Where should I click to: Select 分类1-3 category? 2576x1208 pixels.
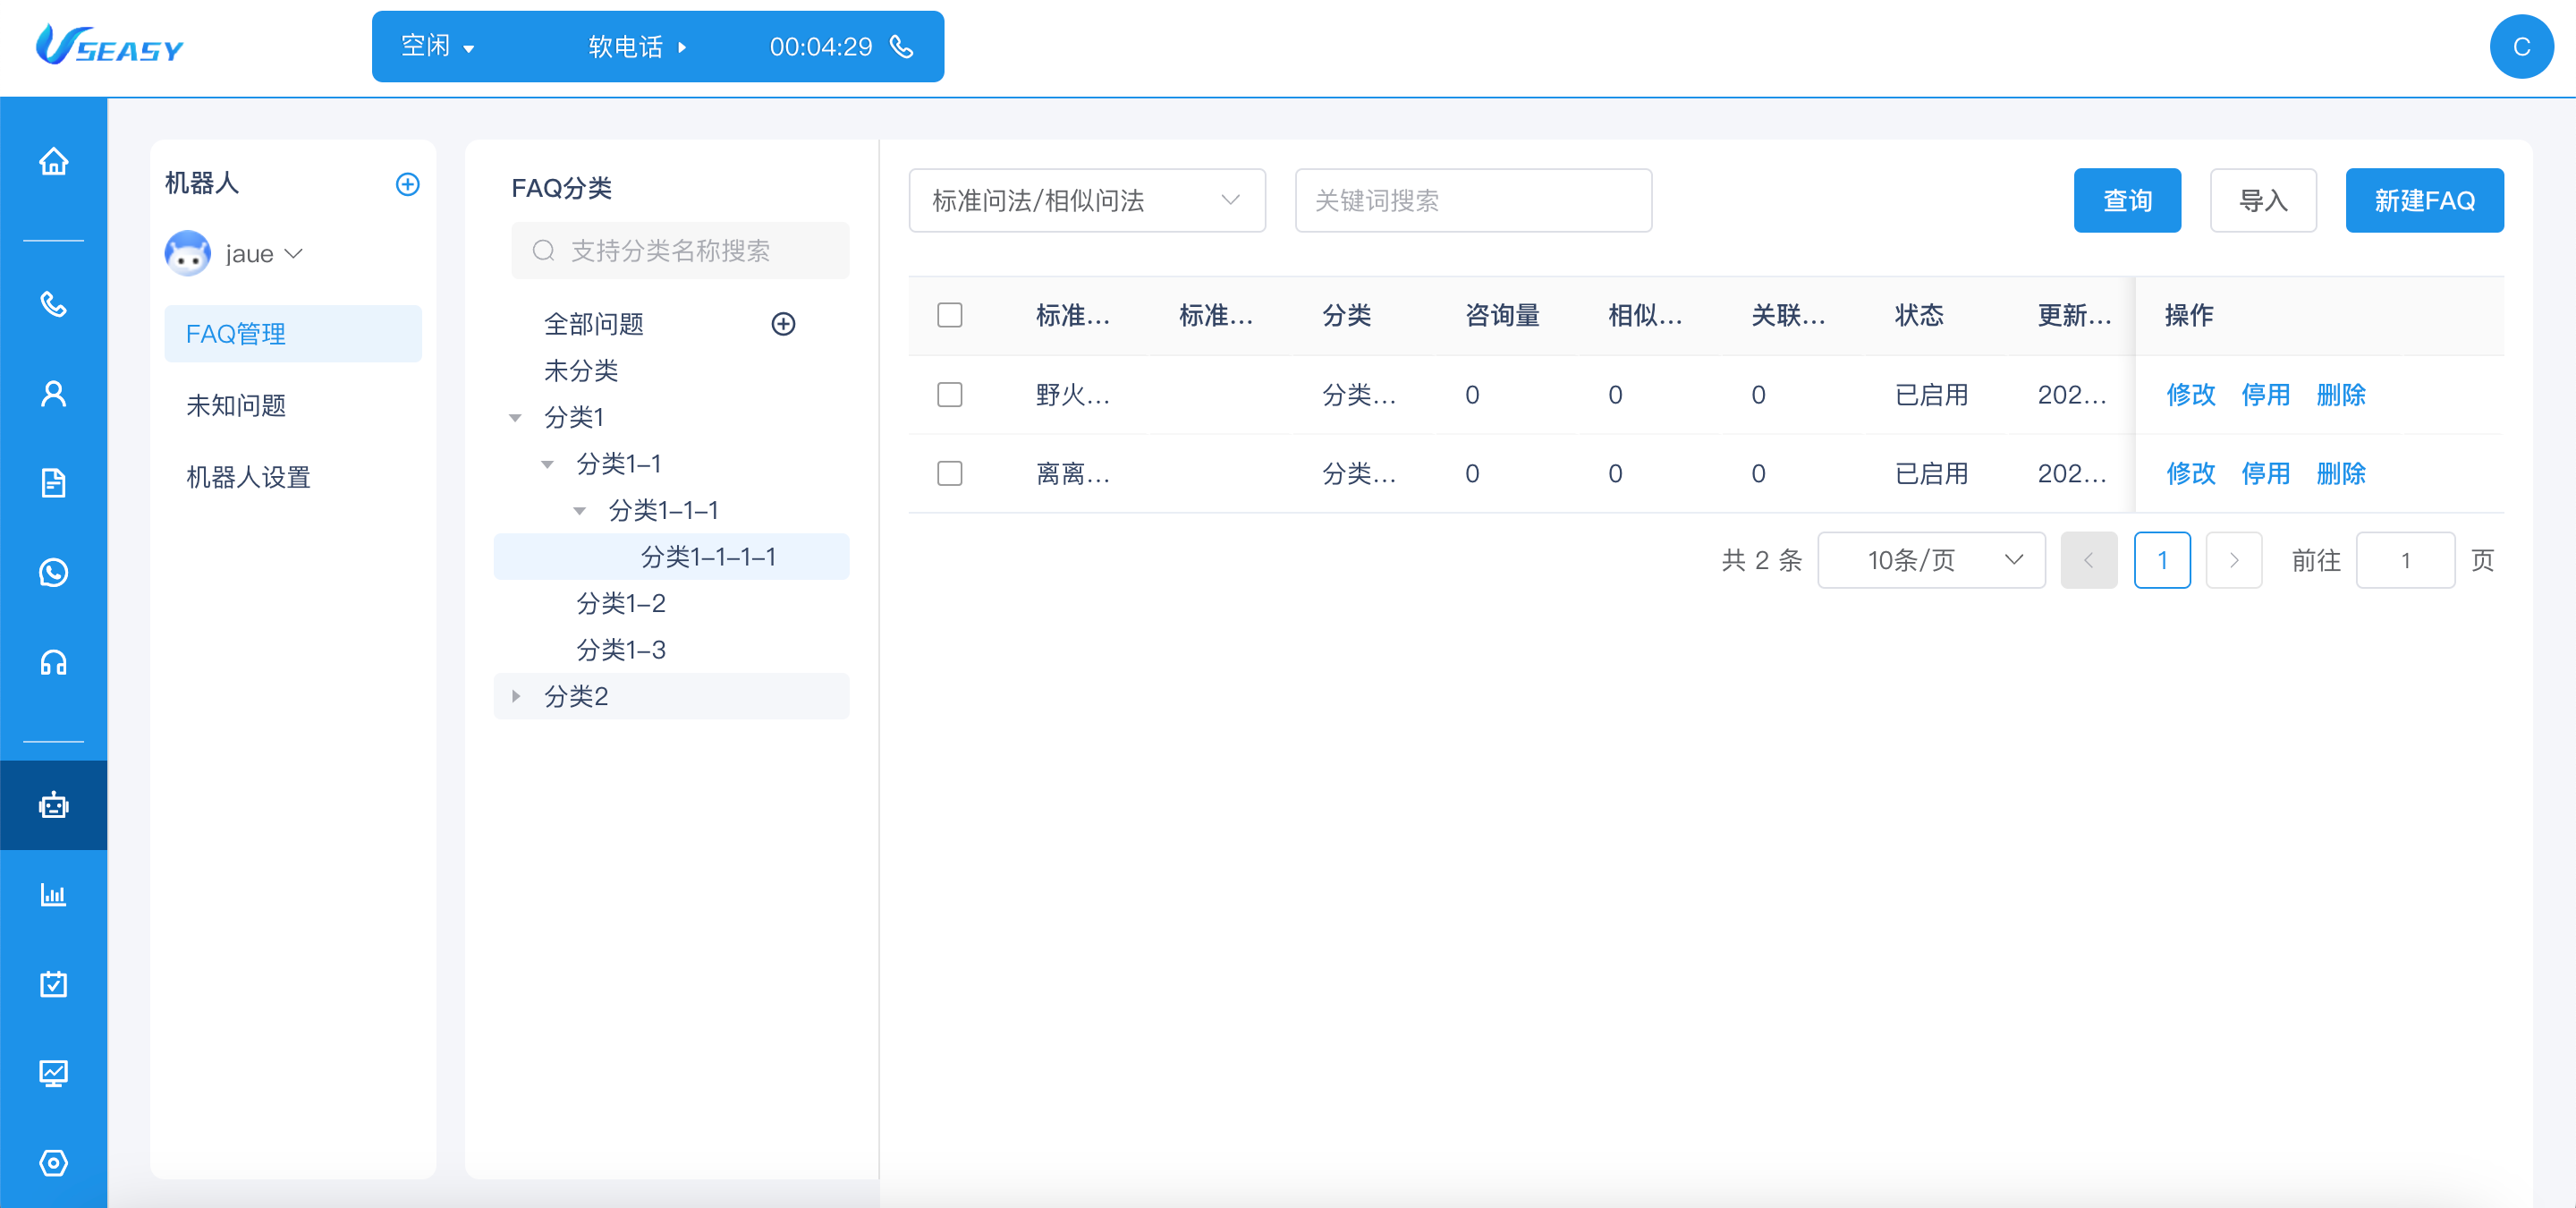point(621,650)
